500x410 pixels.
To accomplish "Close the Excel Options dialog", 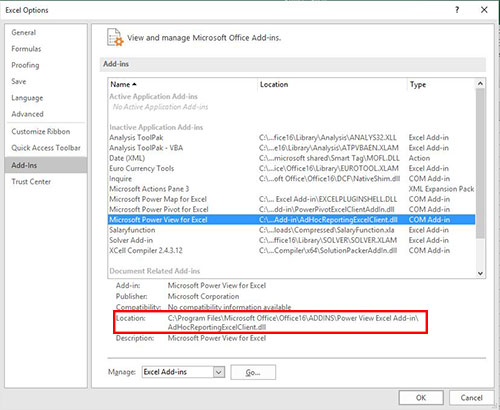I will [x=484, y=10].
